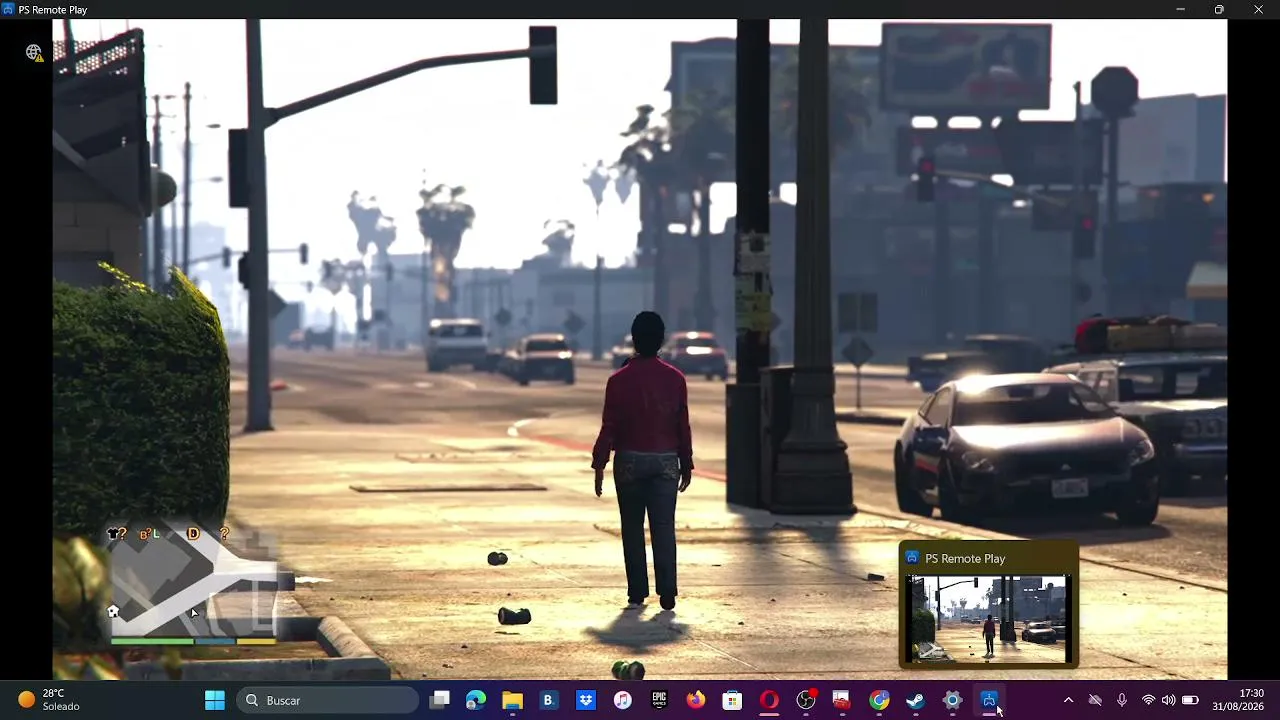Click the PS Remote Play title bar icon
Screen dimensions: 1280x720
pyautogui.click(x=8, y=9)
